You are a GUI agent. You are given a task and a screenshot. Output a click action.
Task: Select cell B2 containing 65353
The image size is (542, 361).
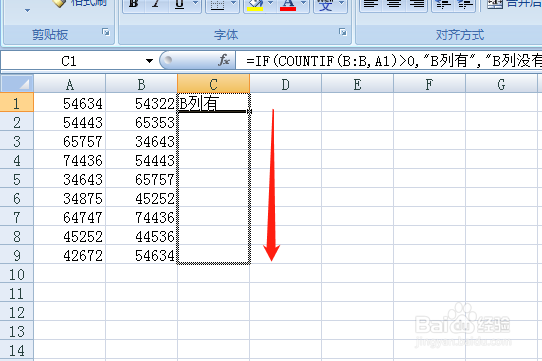pos(141,122)
